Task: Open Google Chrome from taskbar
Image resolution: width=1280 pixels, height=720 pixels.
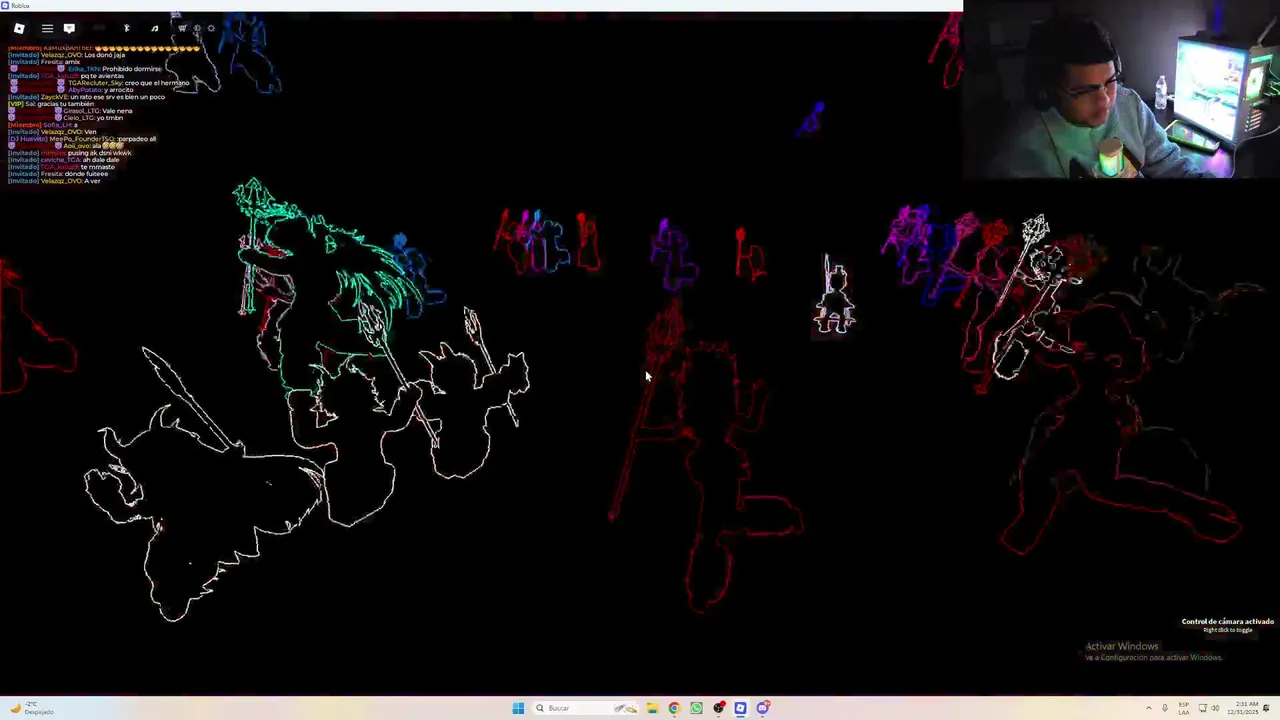Action: tap(674, 708)
